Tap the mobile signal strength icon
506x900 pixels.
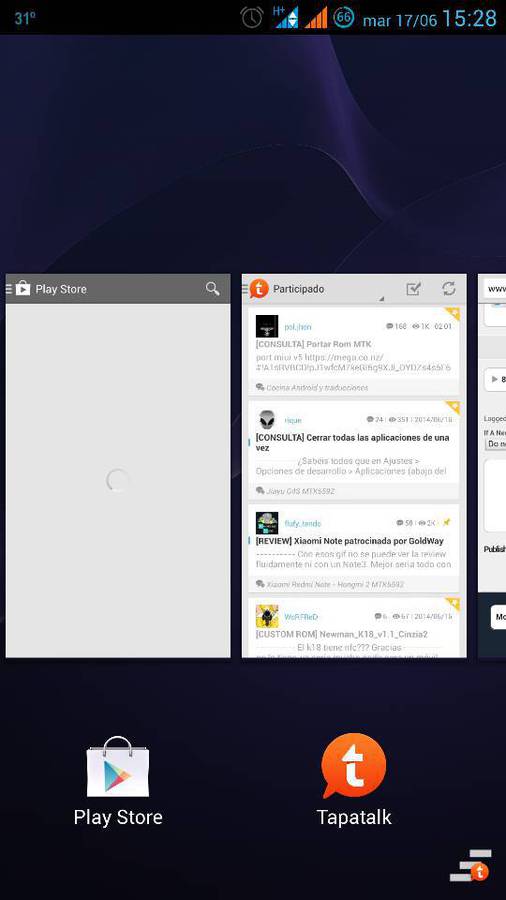tap(316, 18)
